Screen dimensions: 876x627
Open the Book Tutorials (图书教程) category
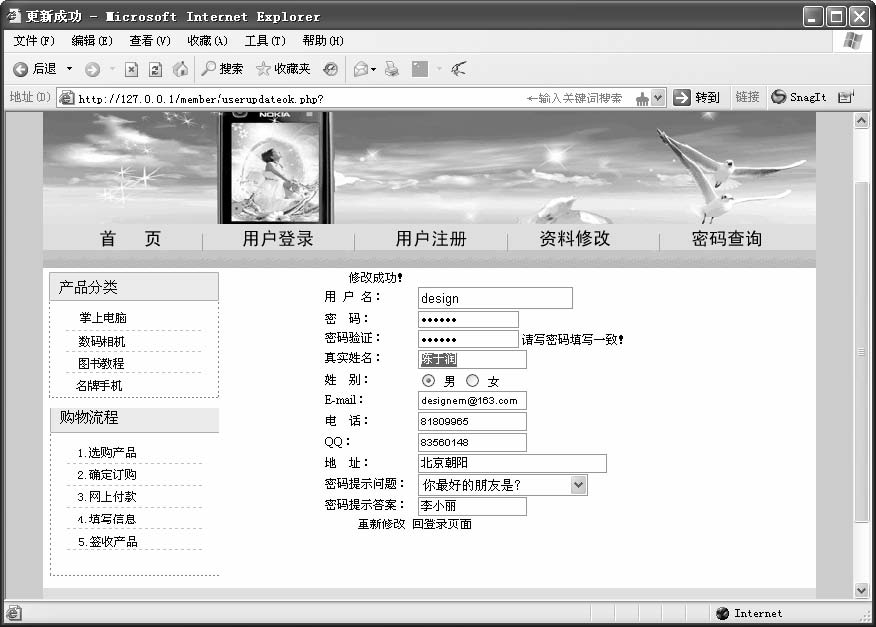tap(101, 364)
